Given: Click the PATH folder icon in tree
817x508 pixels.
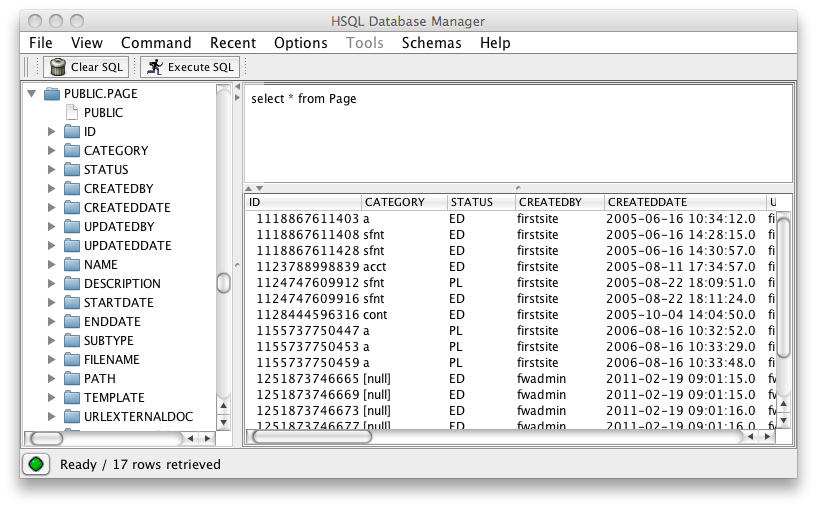Looking at the screenshot, I should [72, 379].
